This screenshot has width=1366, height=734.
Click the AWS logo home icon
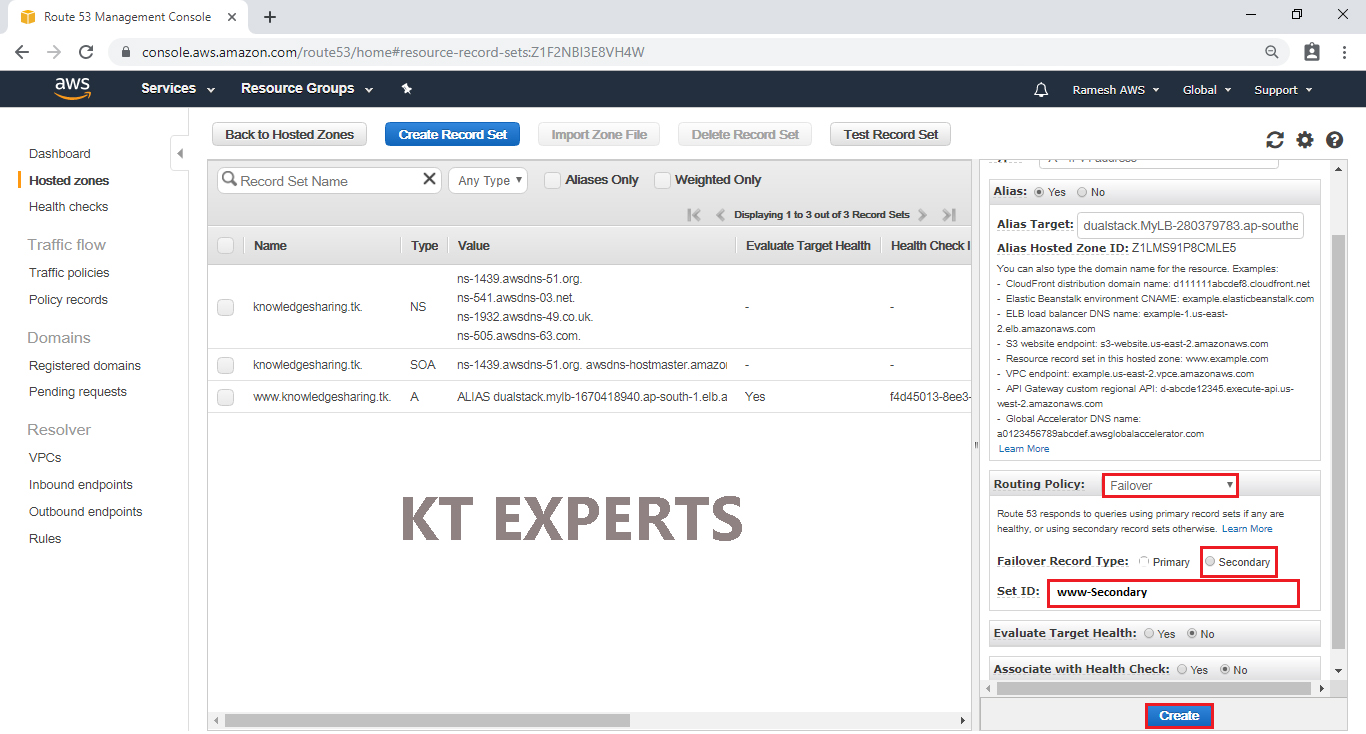click(x=72, y=89)
